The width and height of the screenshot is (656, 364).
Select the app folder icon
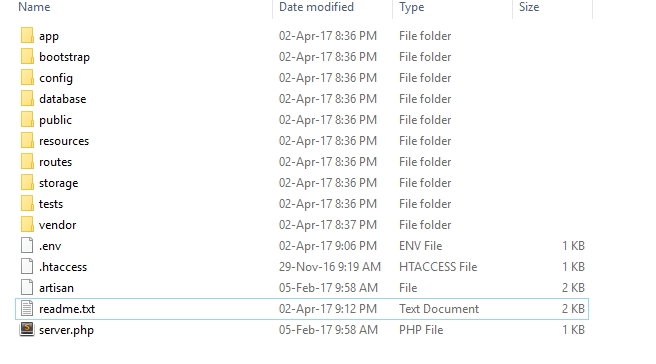coord(27,36)
